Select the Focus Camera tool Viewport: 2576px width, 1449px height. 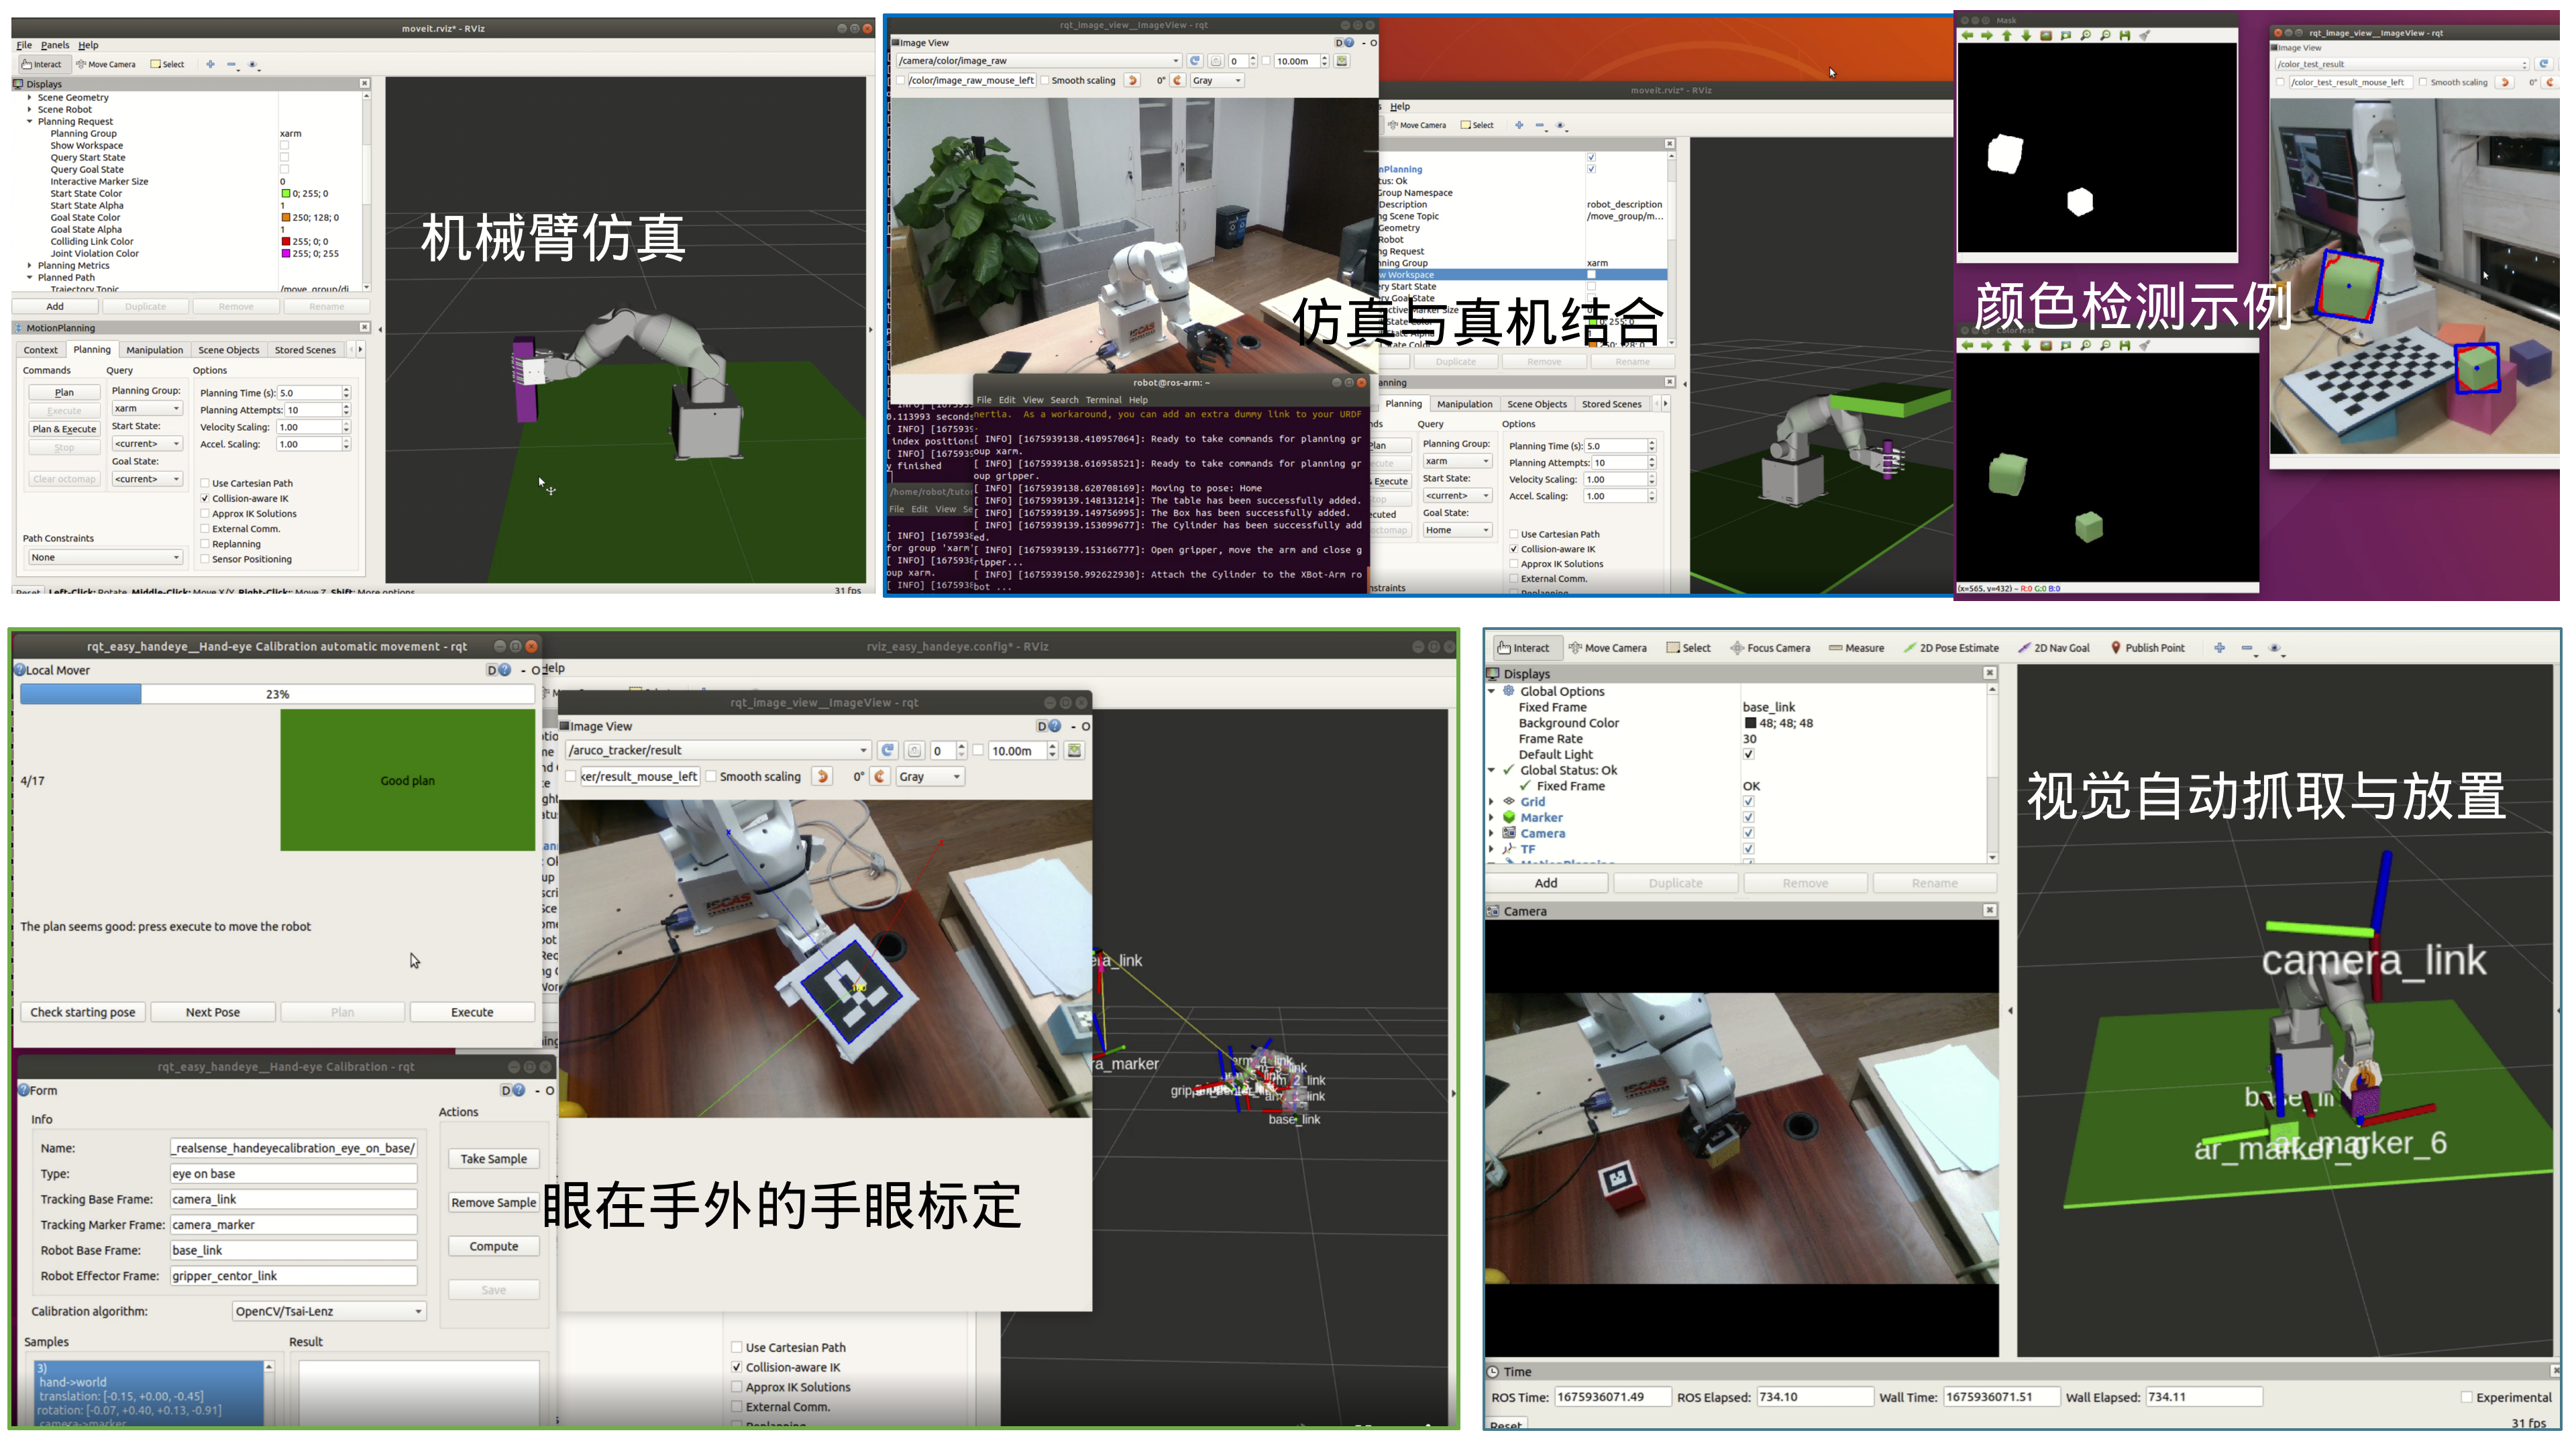[x=1770, y=648]
